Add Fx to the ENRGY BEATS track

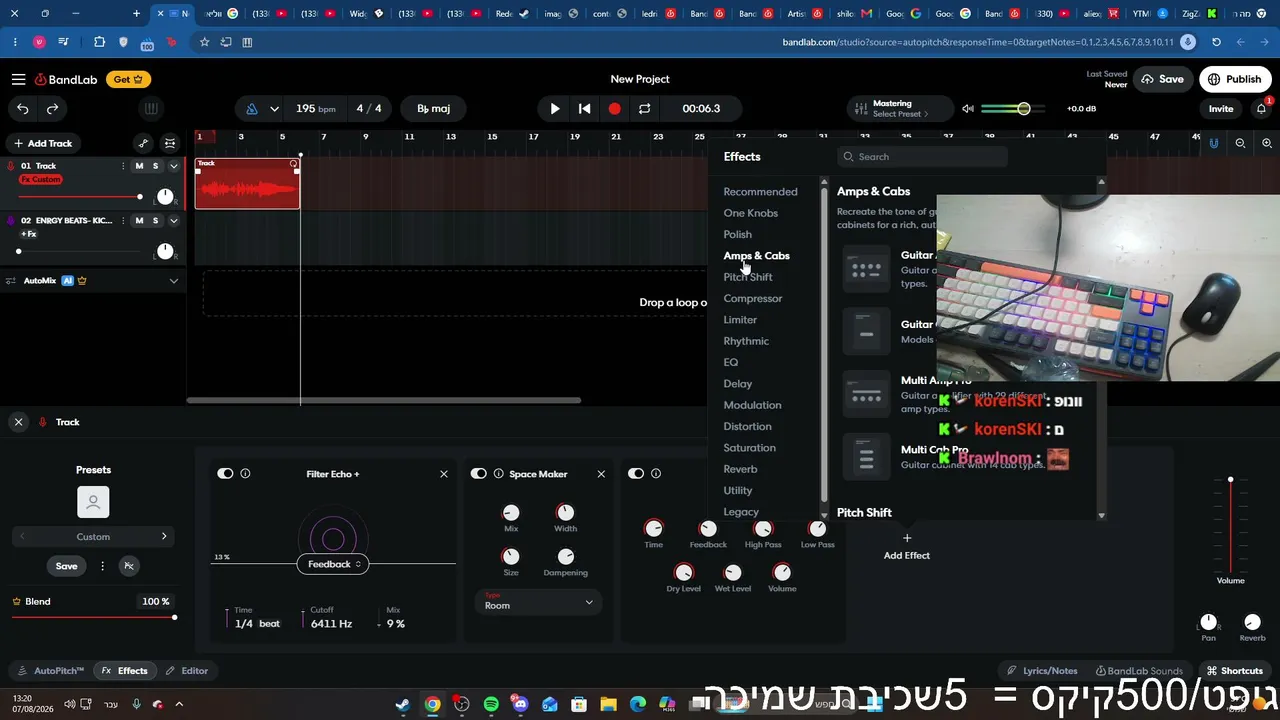(29, 234)
